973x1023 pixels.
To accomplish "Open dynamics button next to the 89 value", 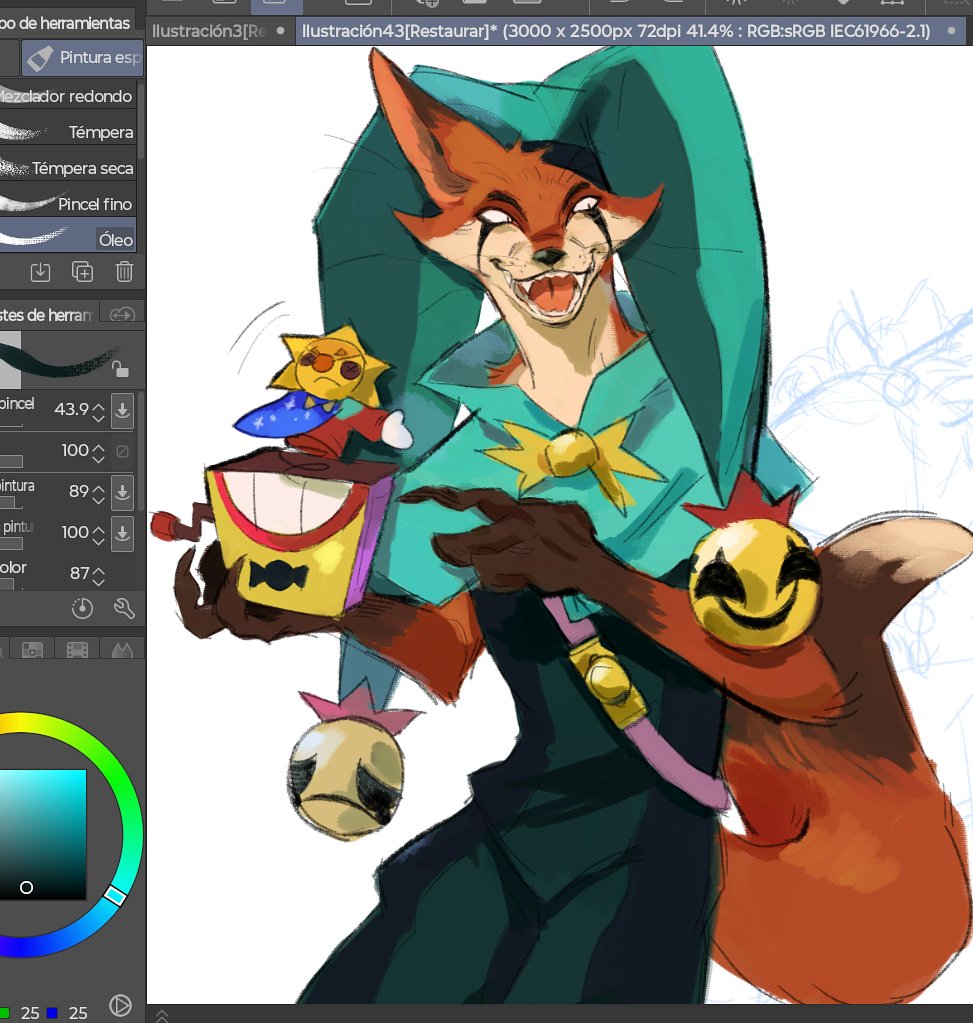I will pyautogui.click(x=122, y=491).
